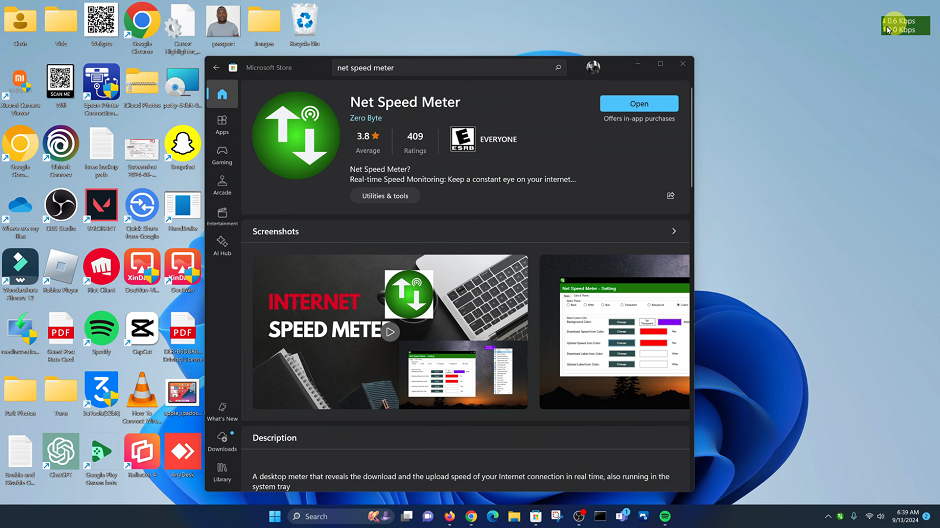Select the Snapchat desktop icon
Image resolution: width=940 pixels, height=528 pixels.
tap(183, 148)
